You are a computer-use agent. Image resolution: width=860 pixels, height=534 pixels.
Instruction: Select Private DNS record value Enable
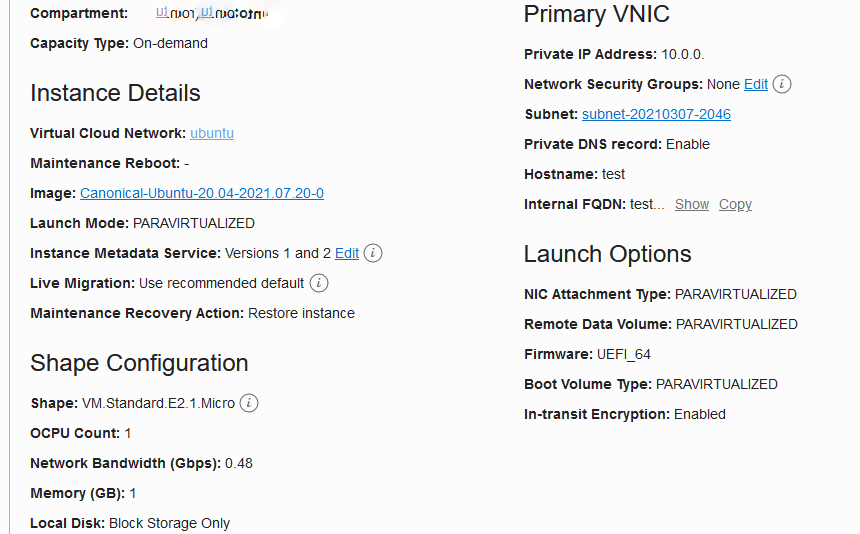[x=688, y=144]
